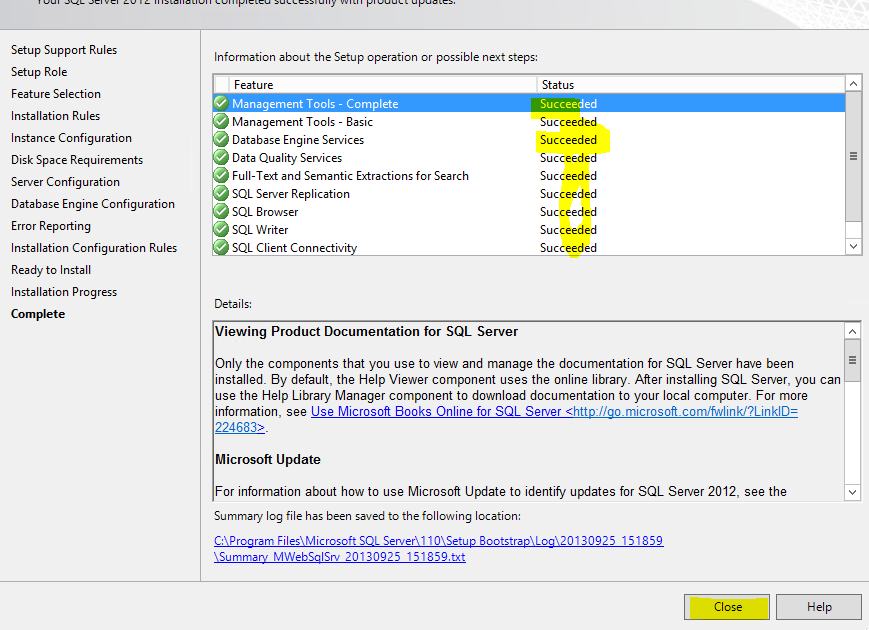This screenshot has width=869, height=630.
Task: Click green check icon beside Data Quality Services
Action: (x=221, y=157)
